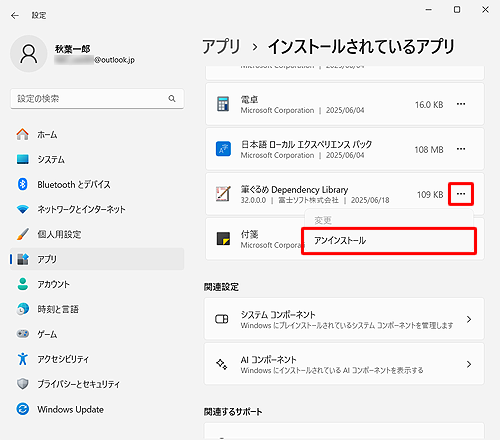This screenshot has width=500, height=440.
Task: Open more options for 日本語 ローカル エクスペリエンス パック
Action: coord(461,149)
